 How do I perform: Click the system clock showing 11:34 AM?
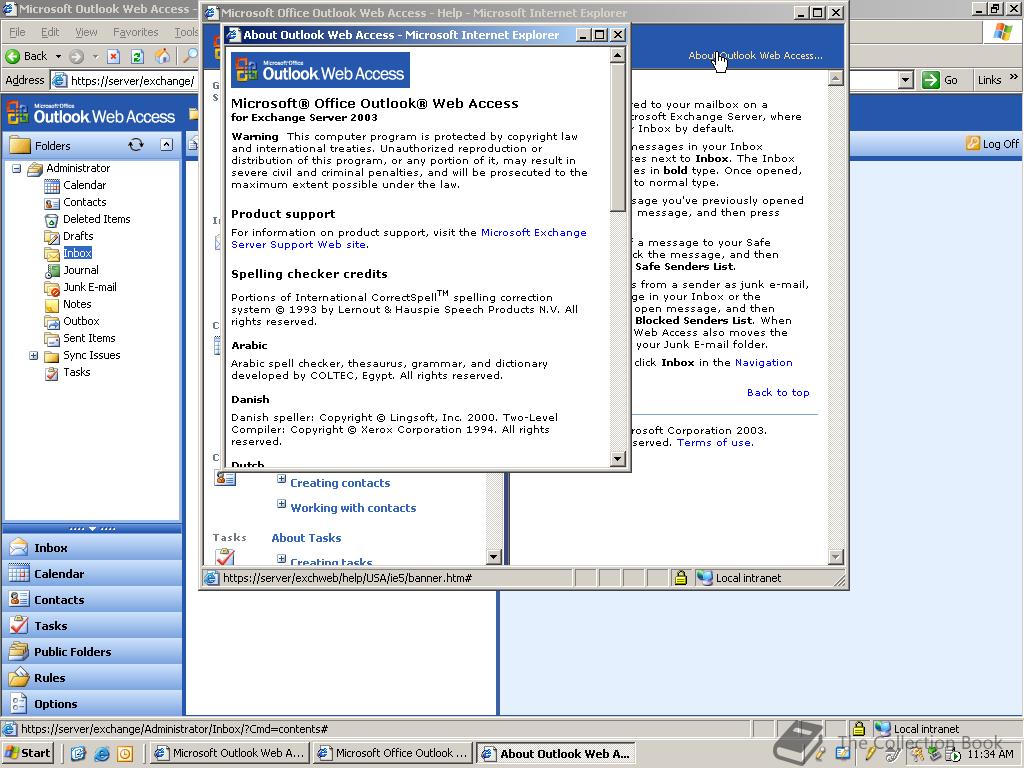pos(990,754)
